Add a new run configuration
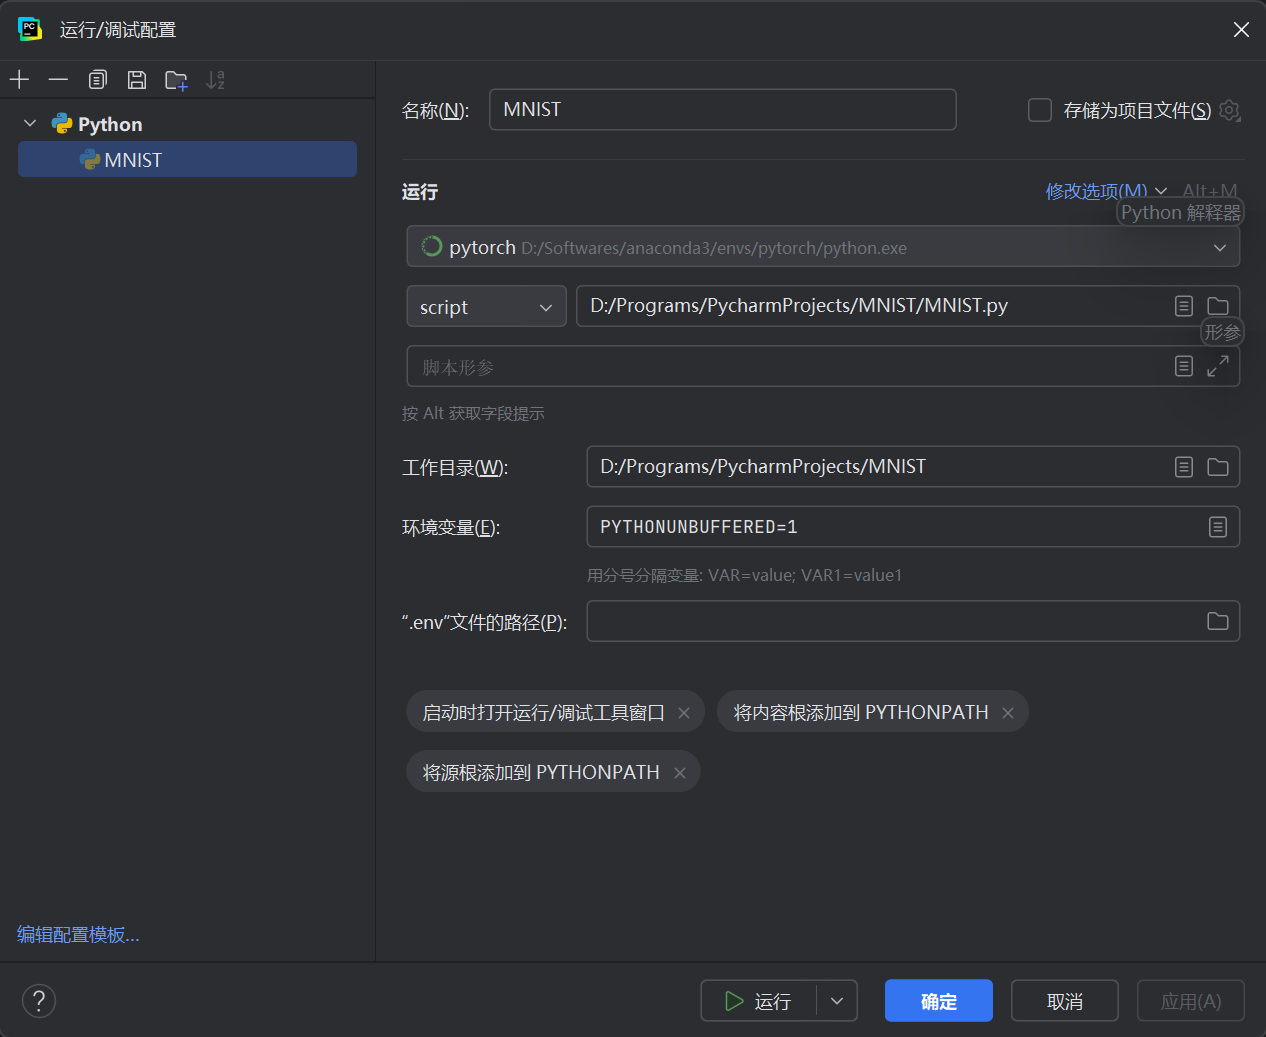Viewport: 1266px width, 1037px height. click(19, 79)
